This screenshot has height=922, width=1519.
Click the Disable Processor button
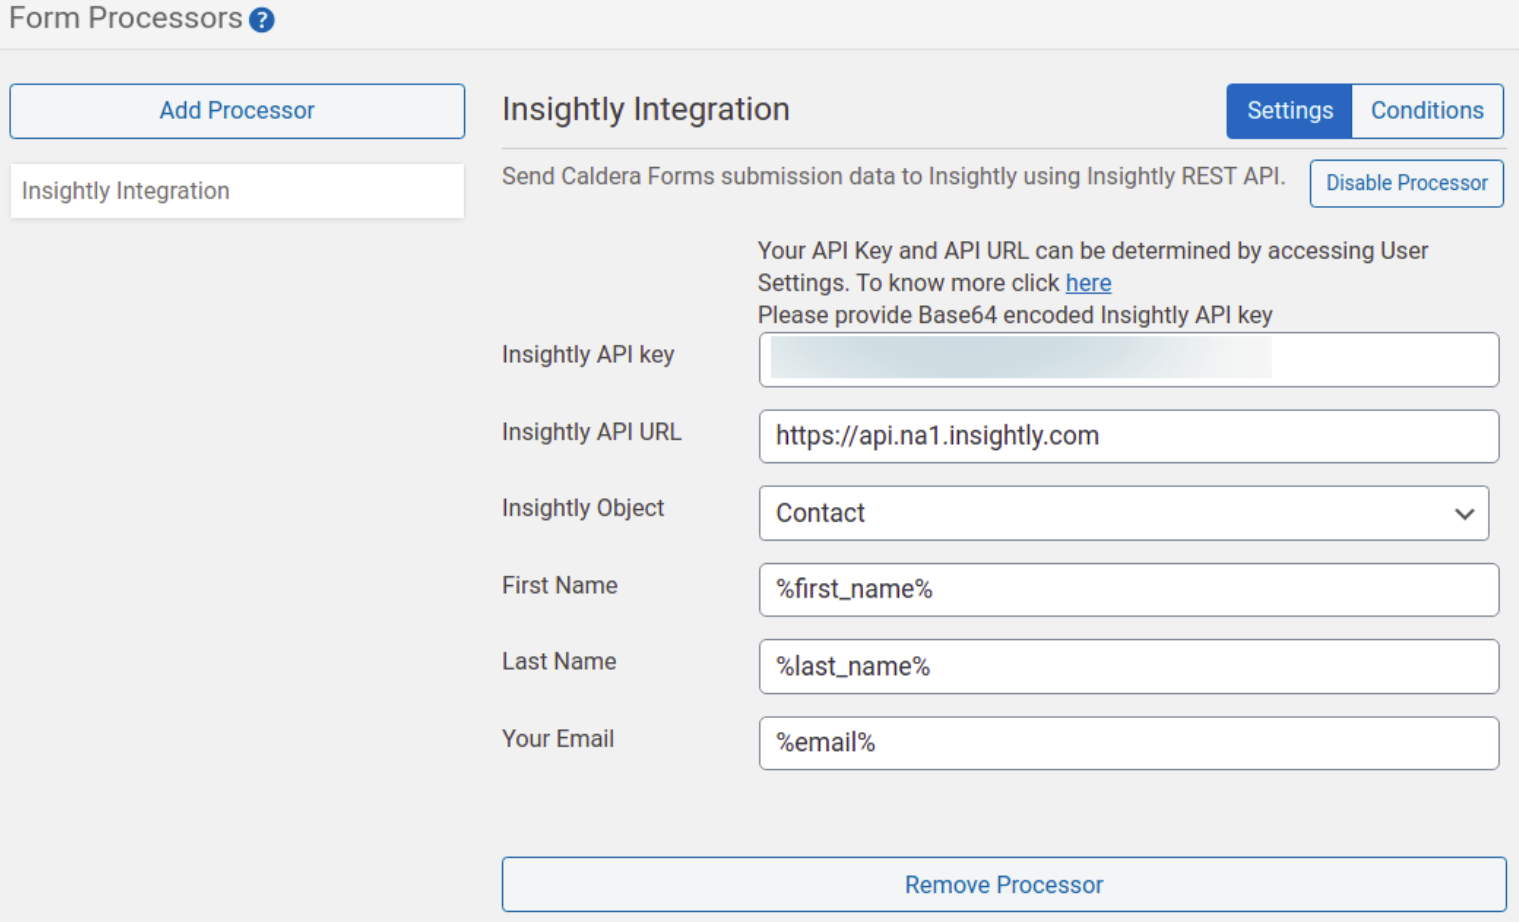coord(1406,183)
